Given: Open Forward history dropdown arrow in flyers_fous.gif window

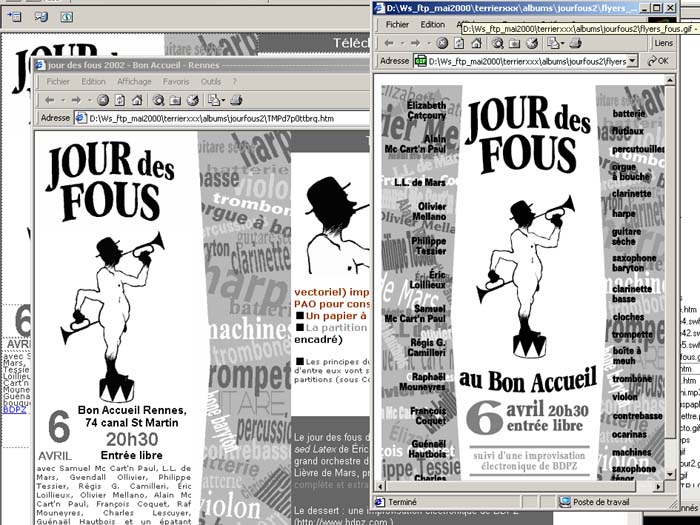Looking at the screenshot, I should coord(429,44).
